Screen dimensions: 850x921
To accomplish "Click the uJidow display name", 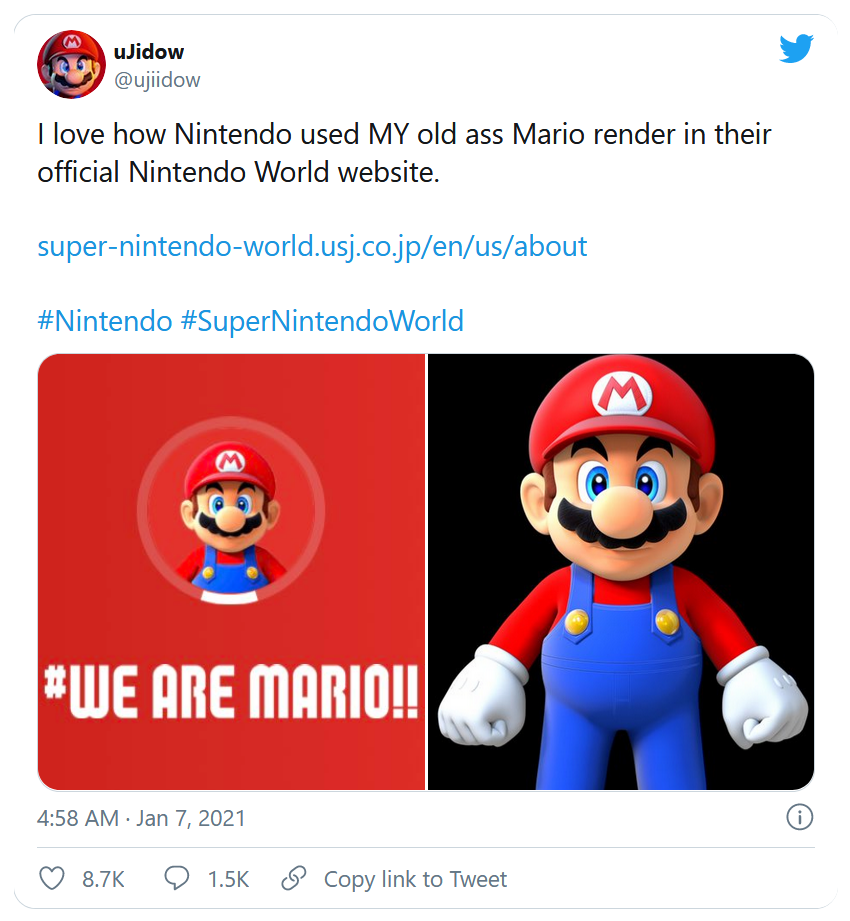I will (x=149, y=51).
